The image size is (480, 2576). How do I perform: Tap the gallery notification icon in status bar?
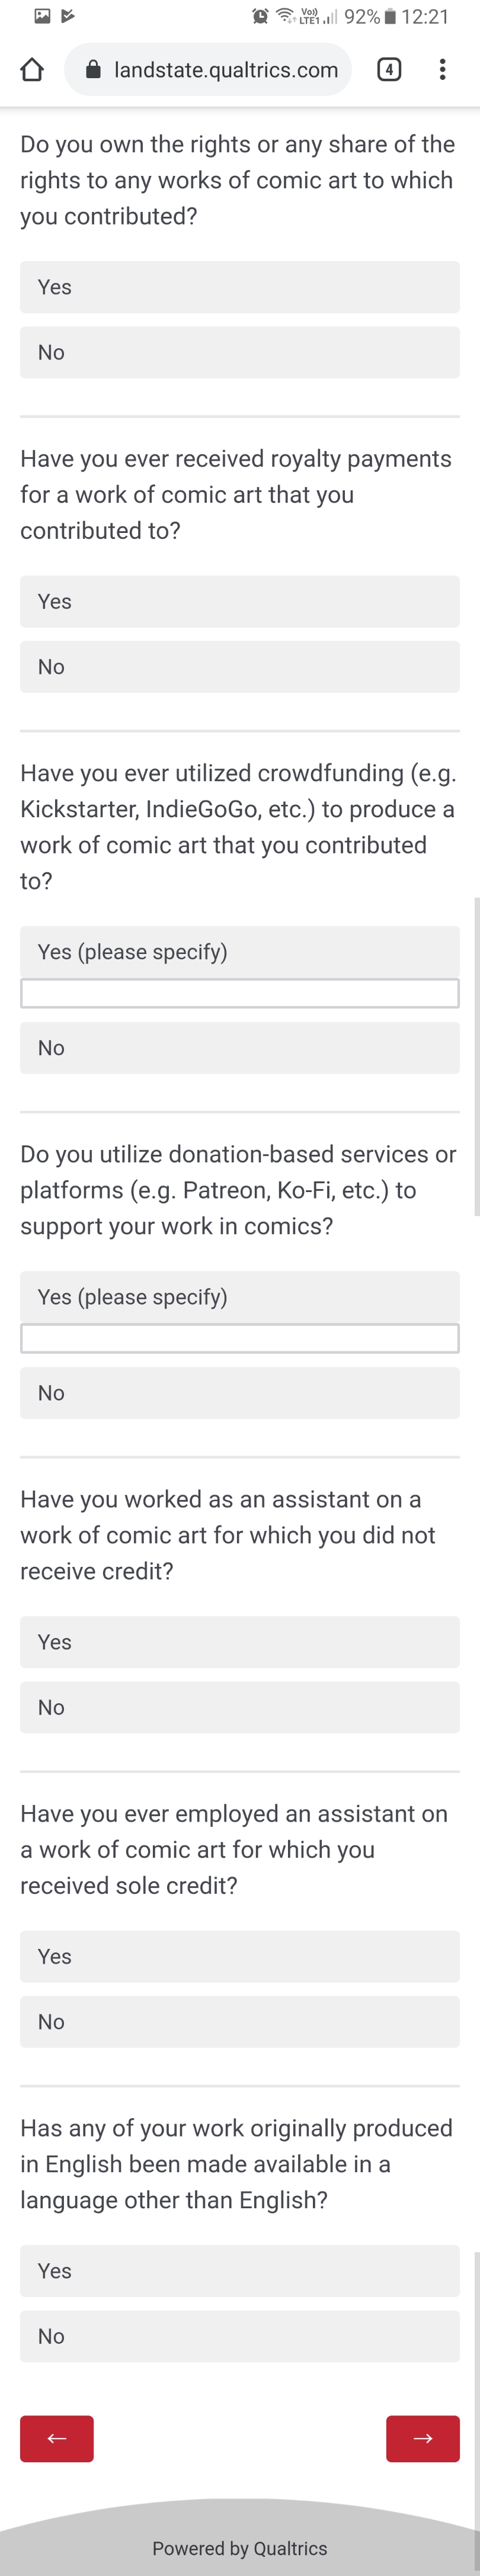point(42,15)
